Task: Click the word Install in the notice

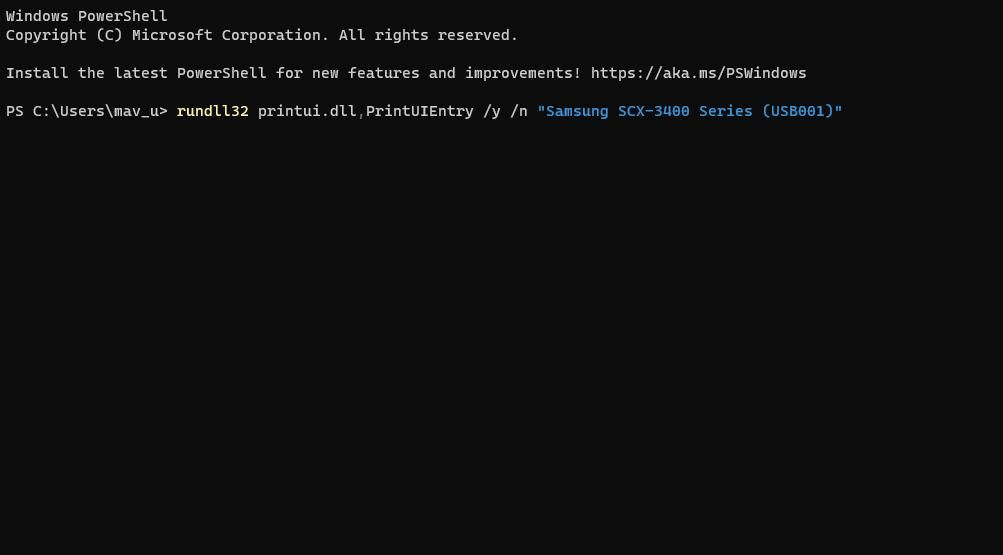Action: point(37,73)
